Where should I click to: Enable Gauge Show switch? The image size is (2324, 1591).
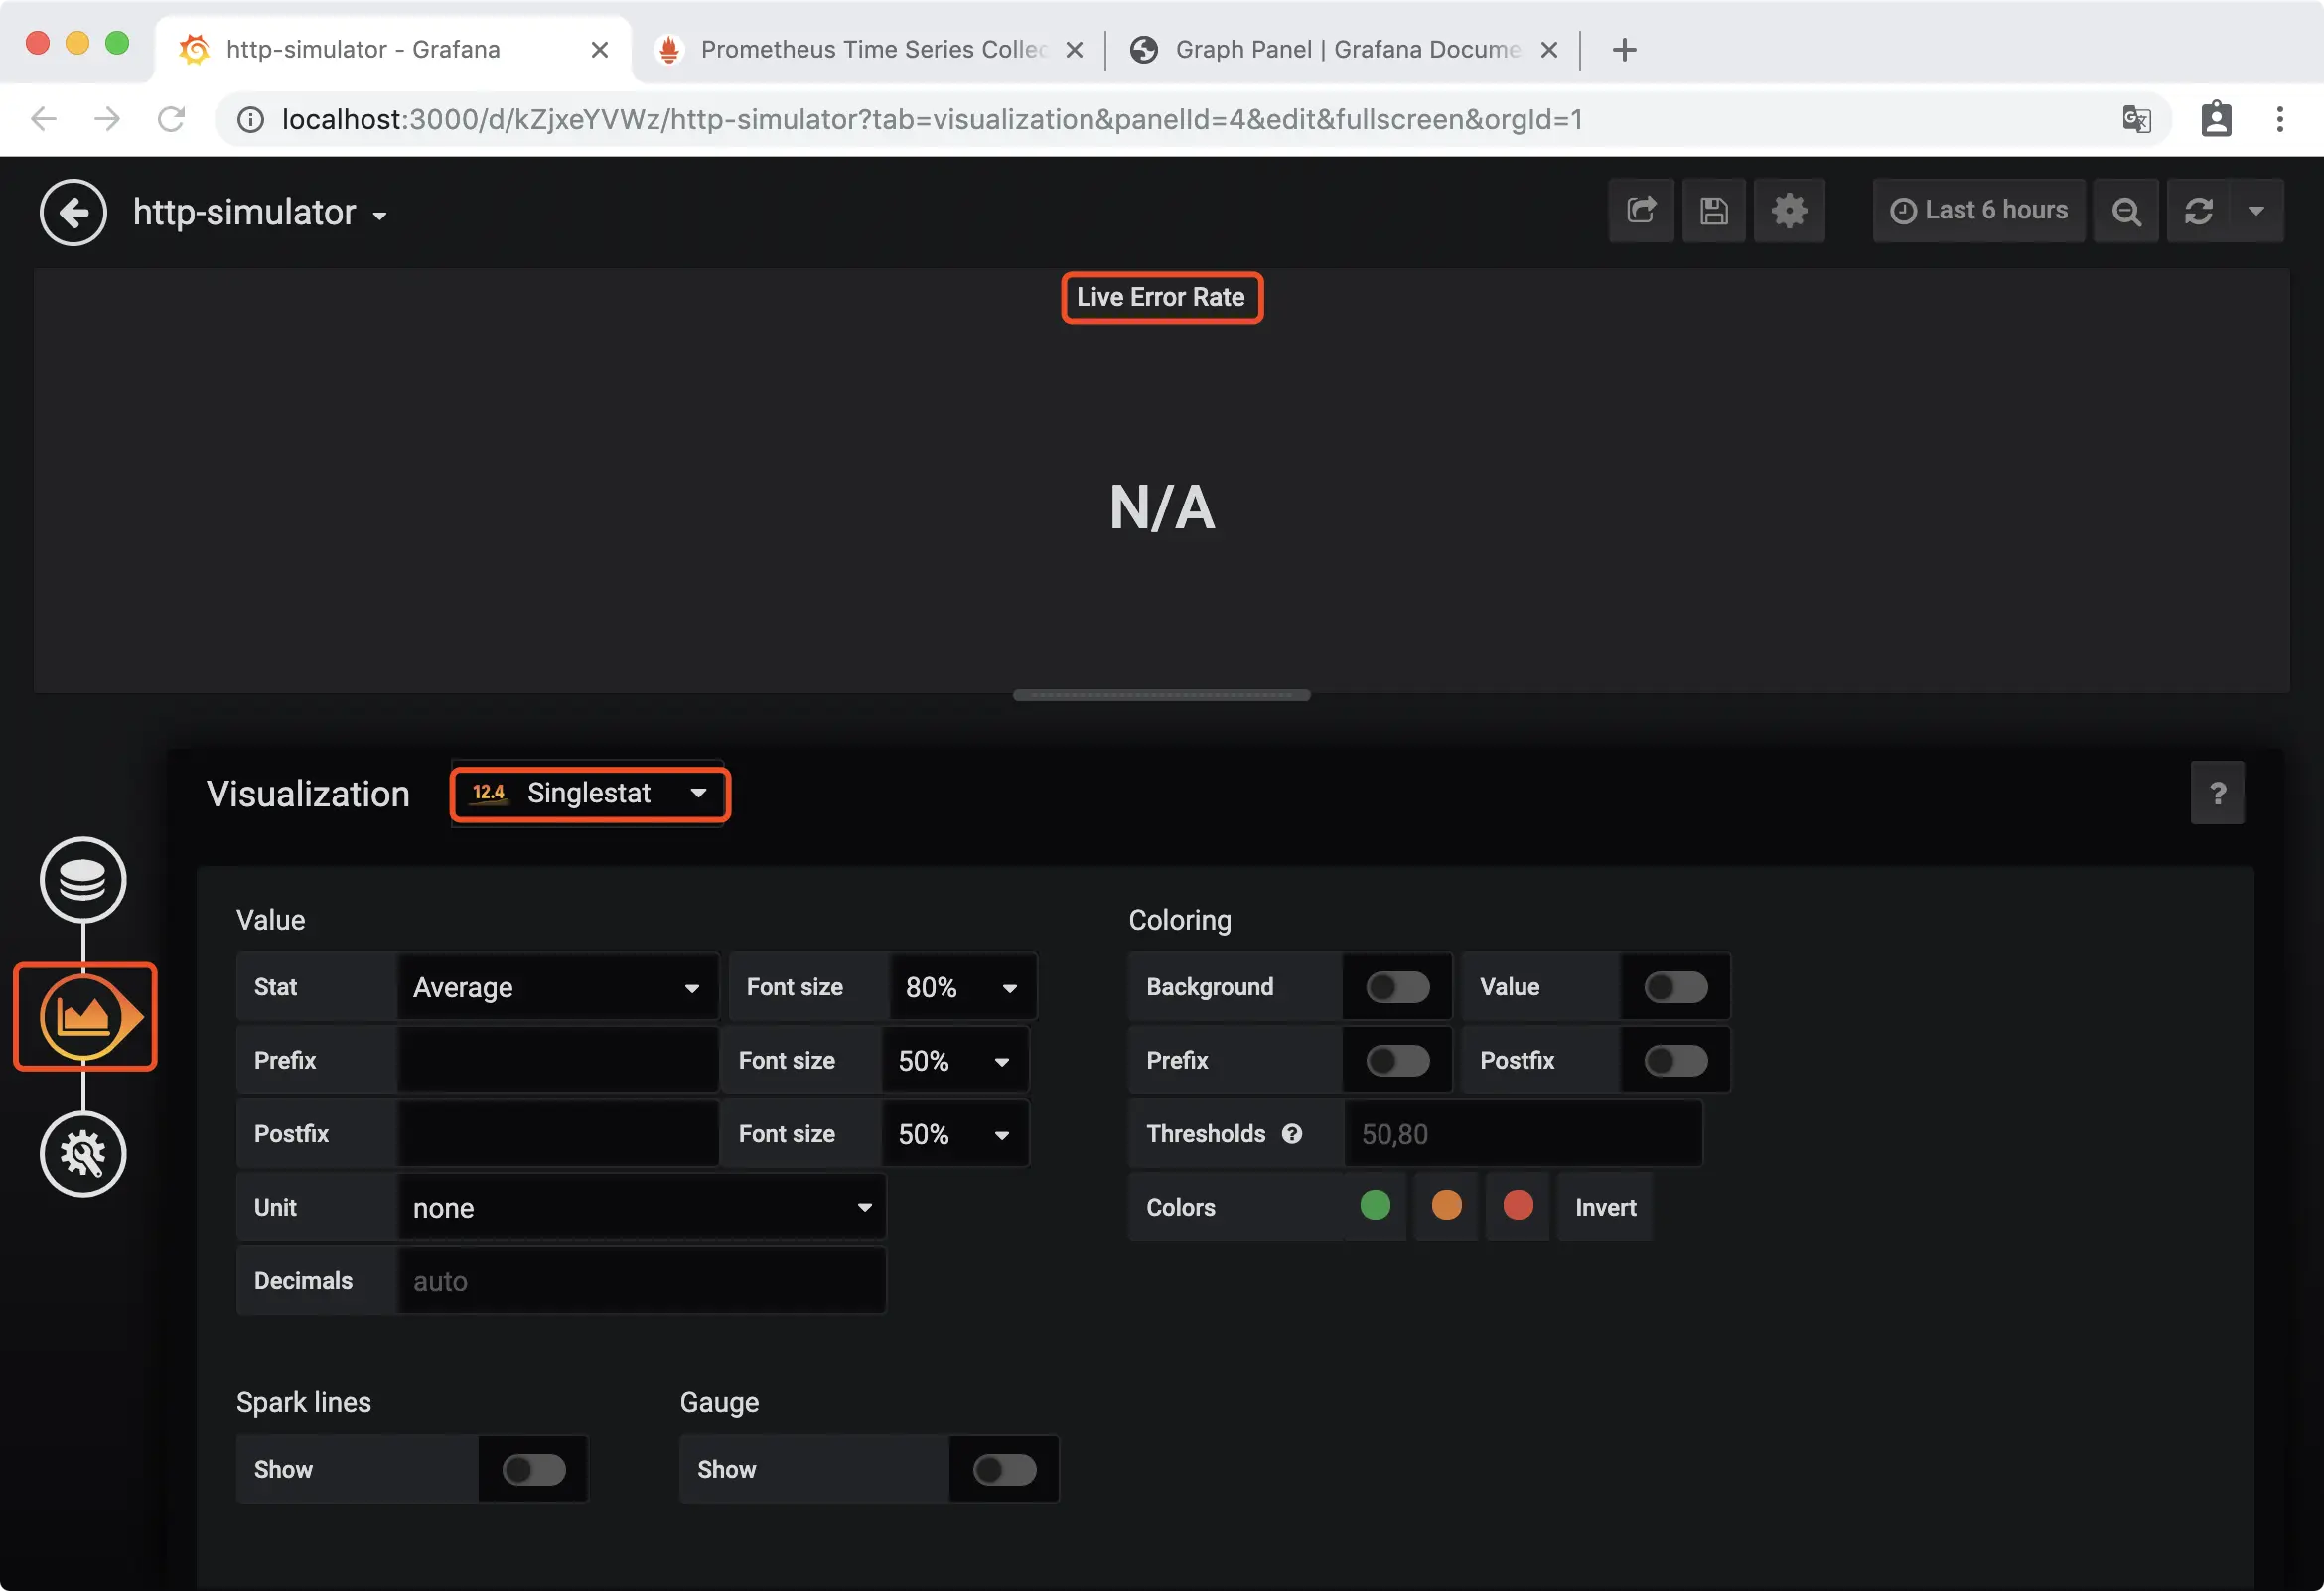1004,1469
